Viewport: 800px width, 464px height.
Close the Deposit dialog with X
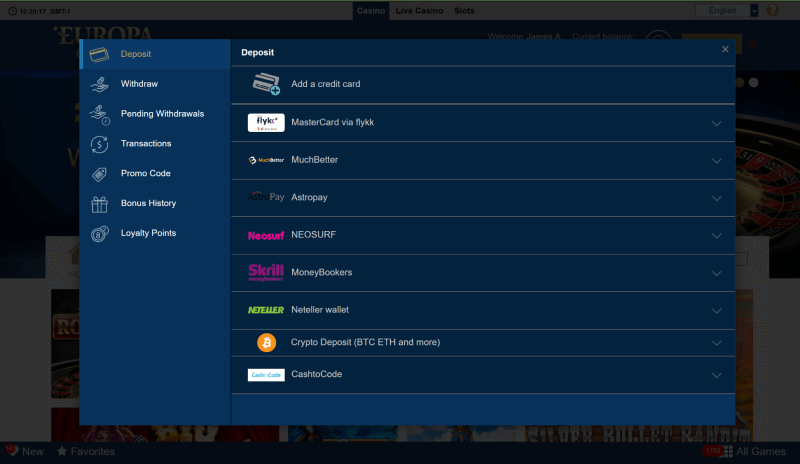[725, 49]
